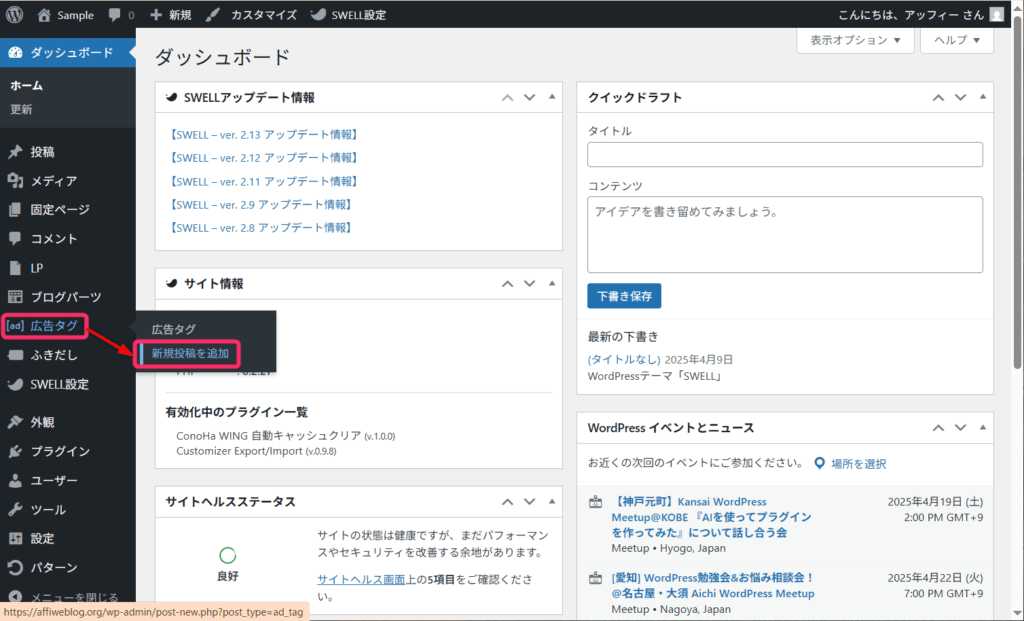Image resolution: width=1024 pixels, height=621 pixels.
Task: Select ダッシュボード in the sidebar
Action: (68, 52)
